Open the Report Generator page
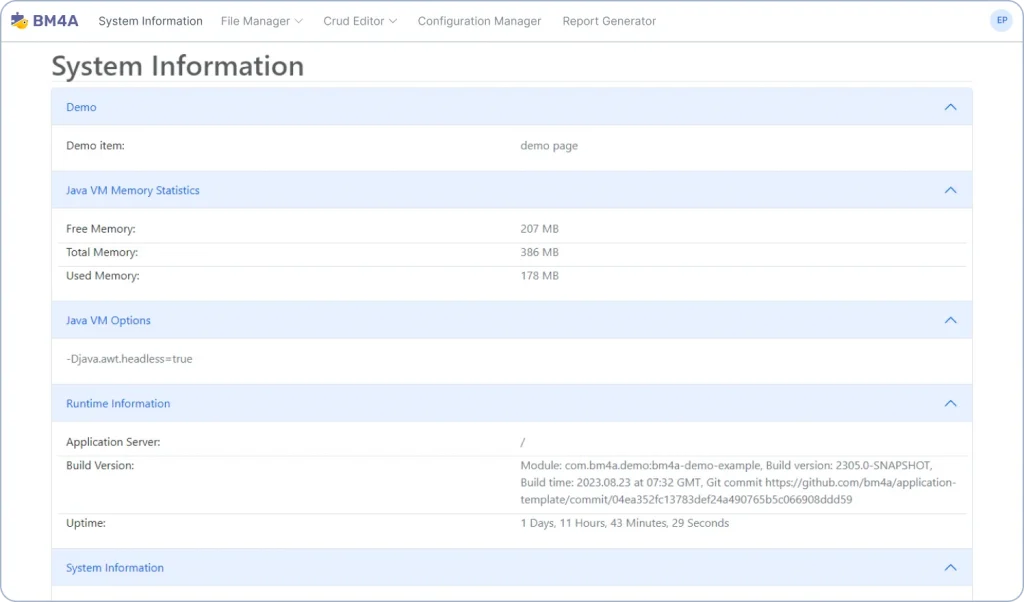 [x=609, y=21]
